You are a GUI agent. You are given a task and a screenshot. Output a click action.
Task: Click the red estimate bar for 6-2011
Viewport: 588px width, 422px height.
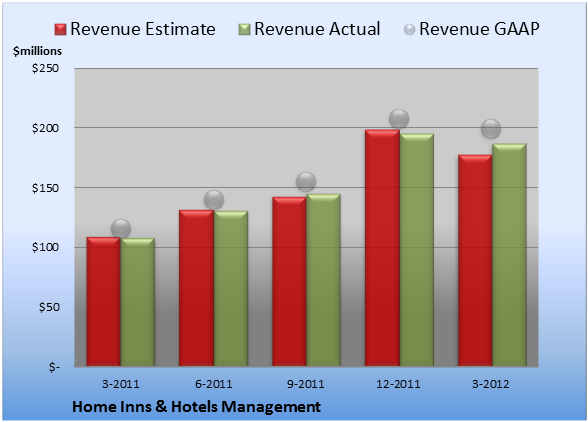pos(196,288)
